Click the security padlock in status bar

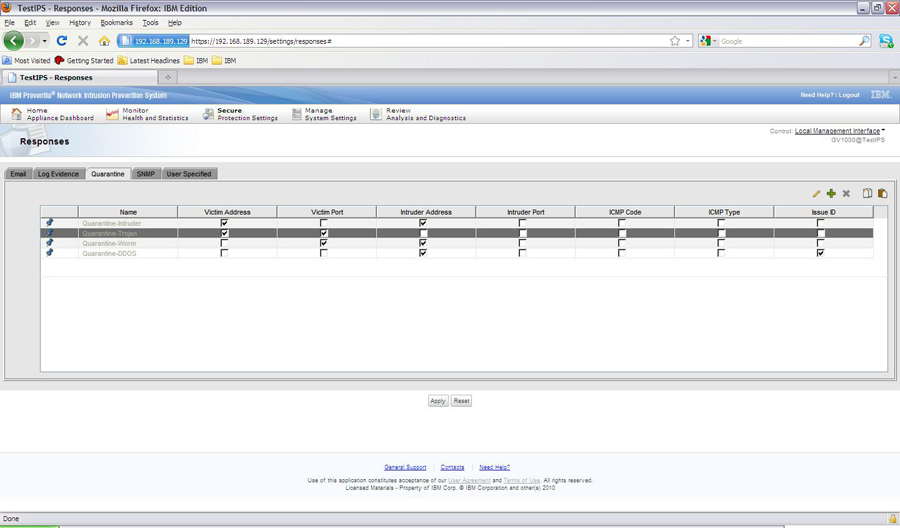click(x=893, y=519)
